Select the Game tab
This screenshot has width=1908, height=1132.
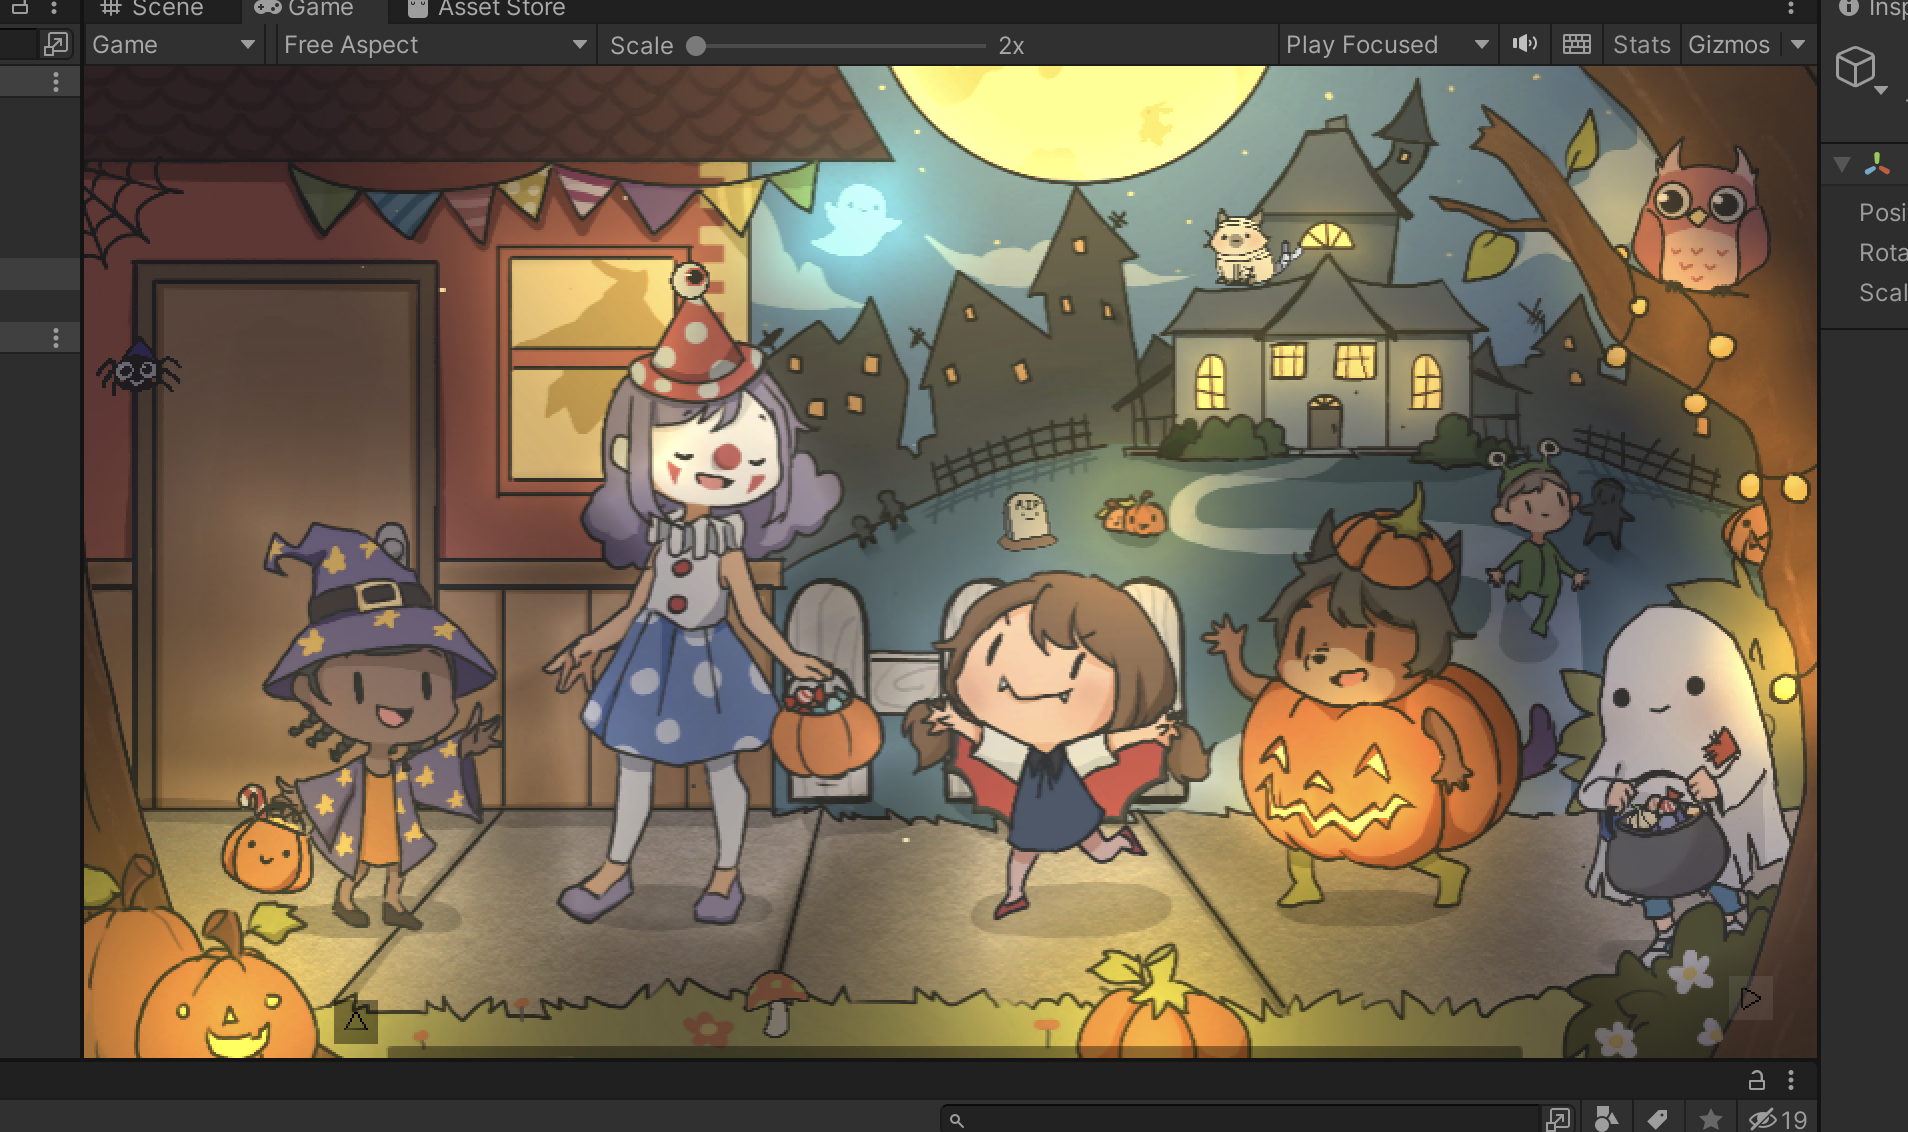coord(304,8)
